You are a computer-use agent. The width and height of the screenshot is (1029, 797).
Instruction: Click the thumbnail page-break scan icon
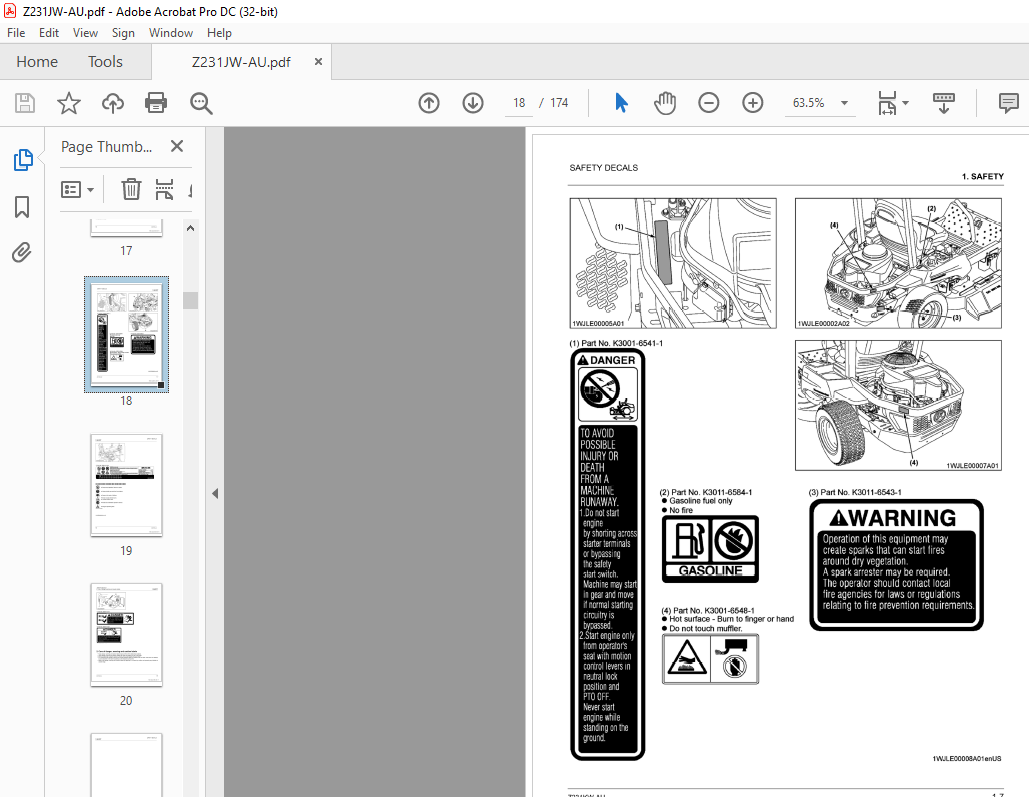point(164,189)
